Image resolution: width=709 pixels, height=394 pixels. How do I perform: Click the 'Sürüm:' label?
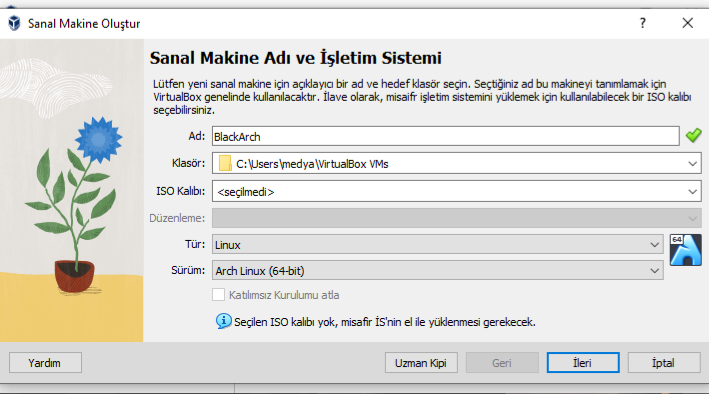coord(188,271)
